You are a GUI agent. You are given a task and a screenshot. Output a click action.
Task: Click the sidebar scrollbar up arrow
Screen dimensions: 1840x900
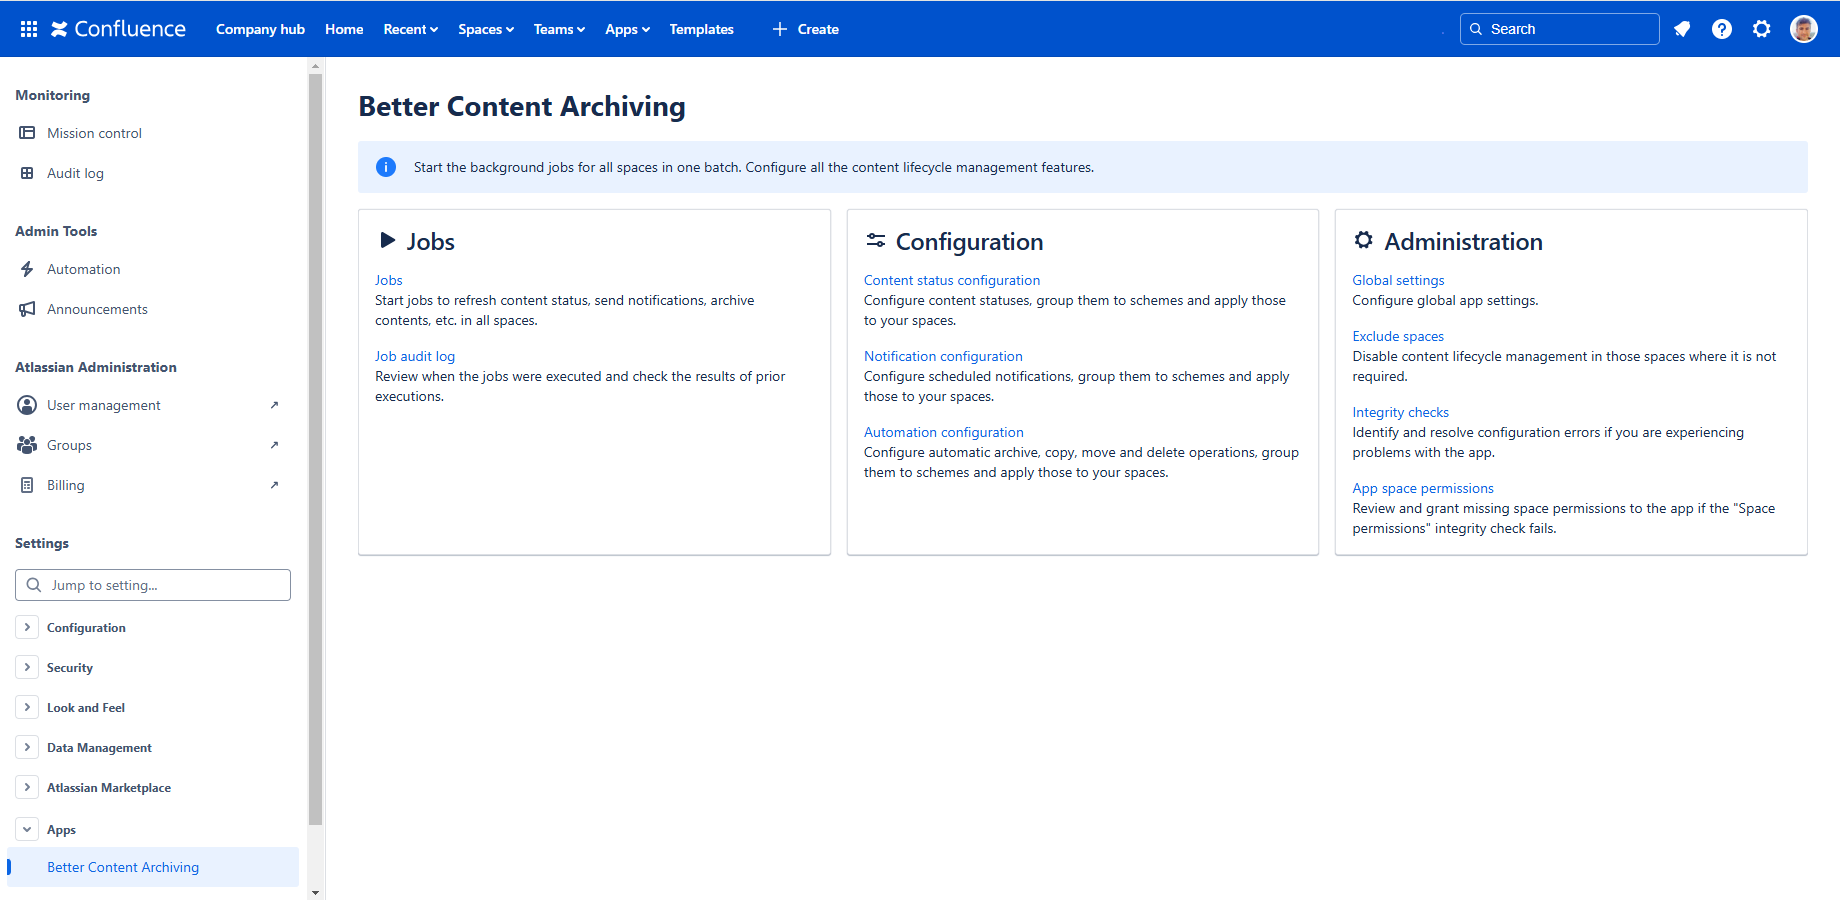tap(316, 66)
